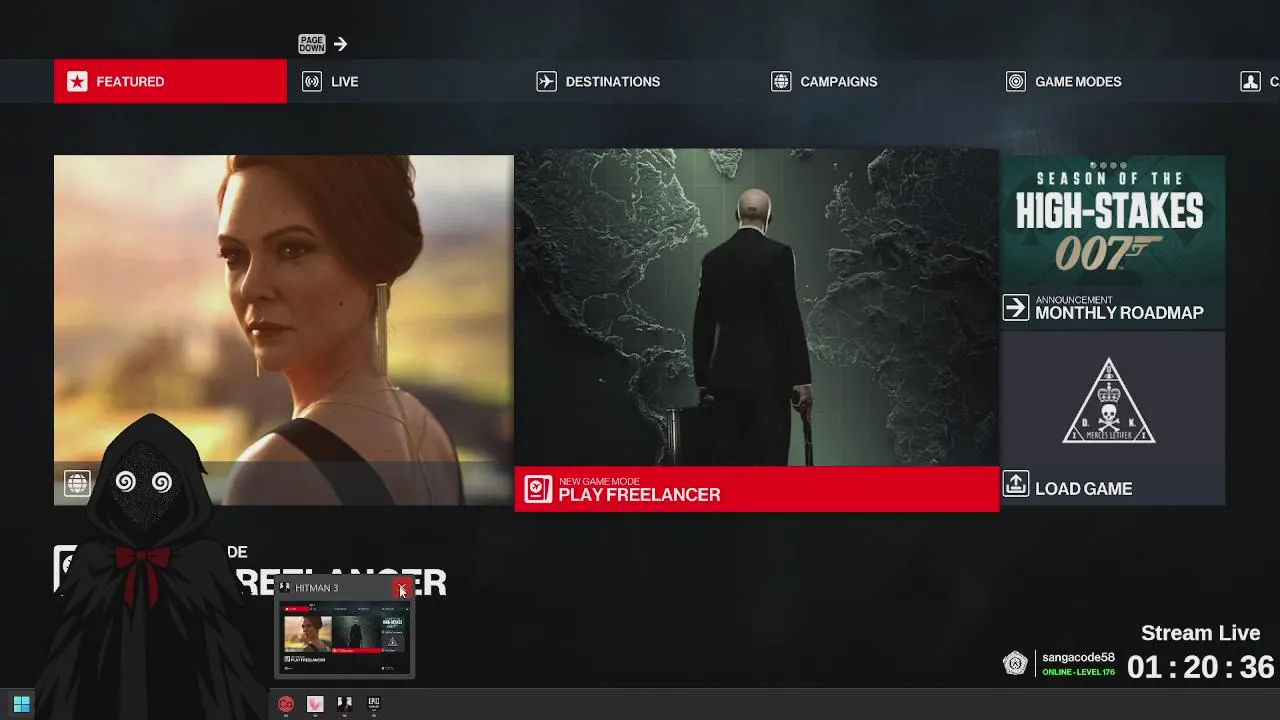Click the carousel dots above High-Stakes title
The width and height of the screenshot is (1280, 720).
(1108, 165)
